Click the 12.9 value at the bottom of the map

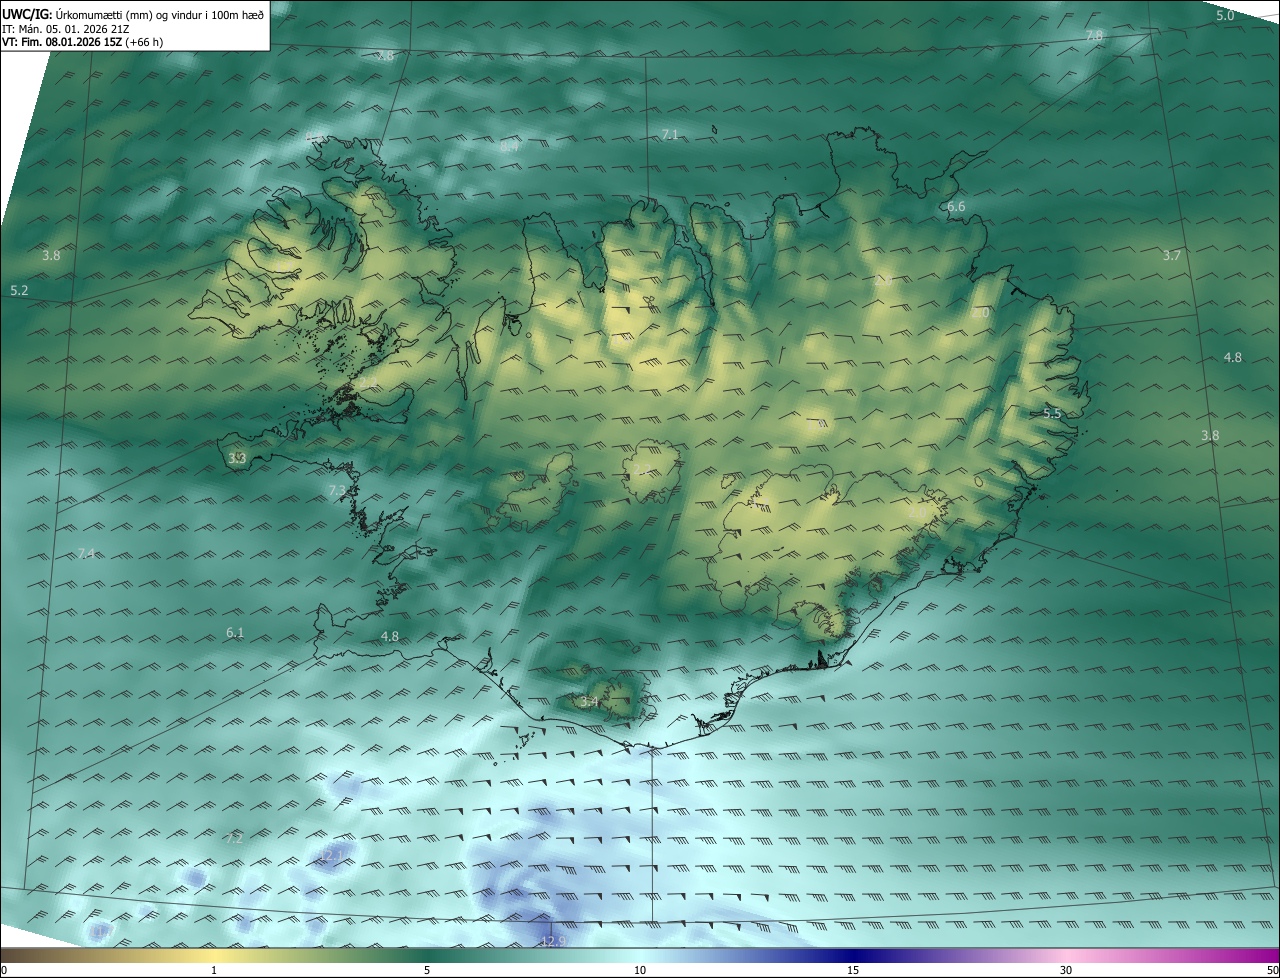click(554, 941)
